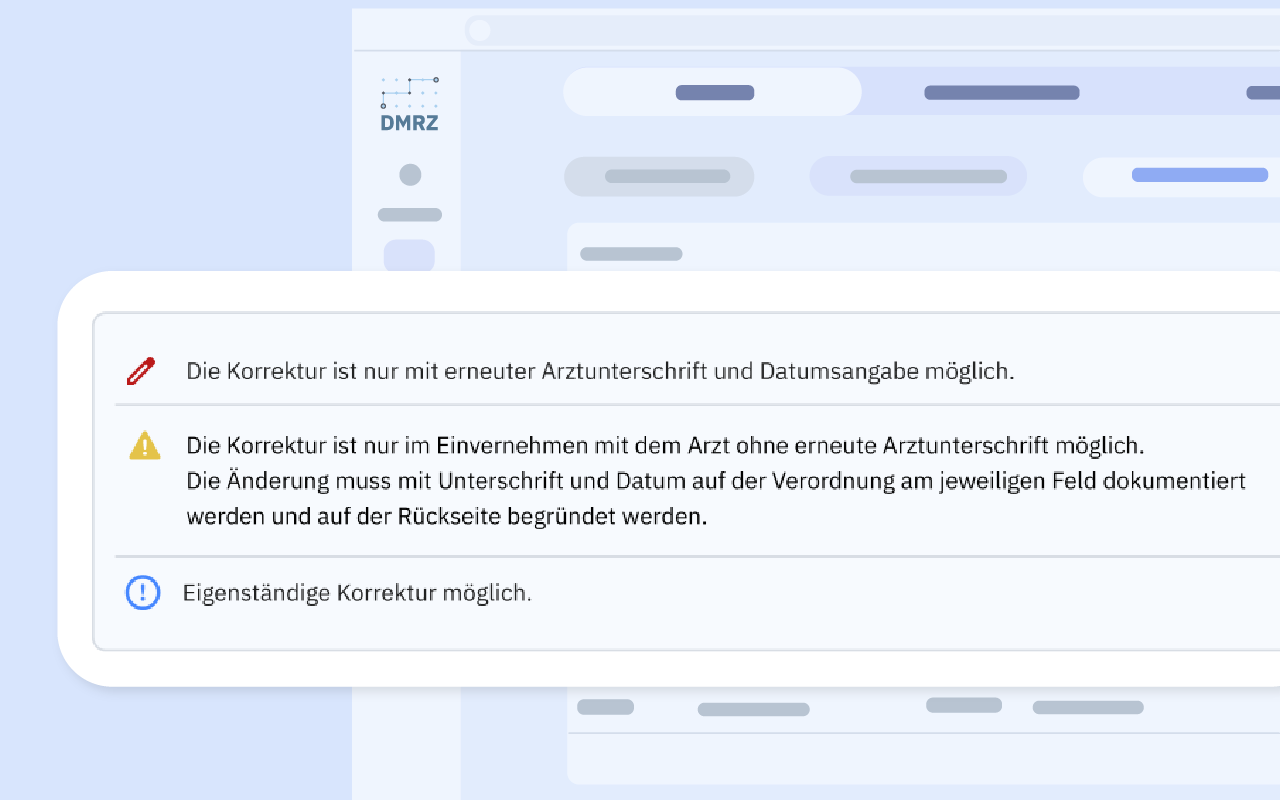Click the gray label below sidebar avatar
The image size is (1280, 800).
click(410, 215)
